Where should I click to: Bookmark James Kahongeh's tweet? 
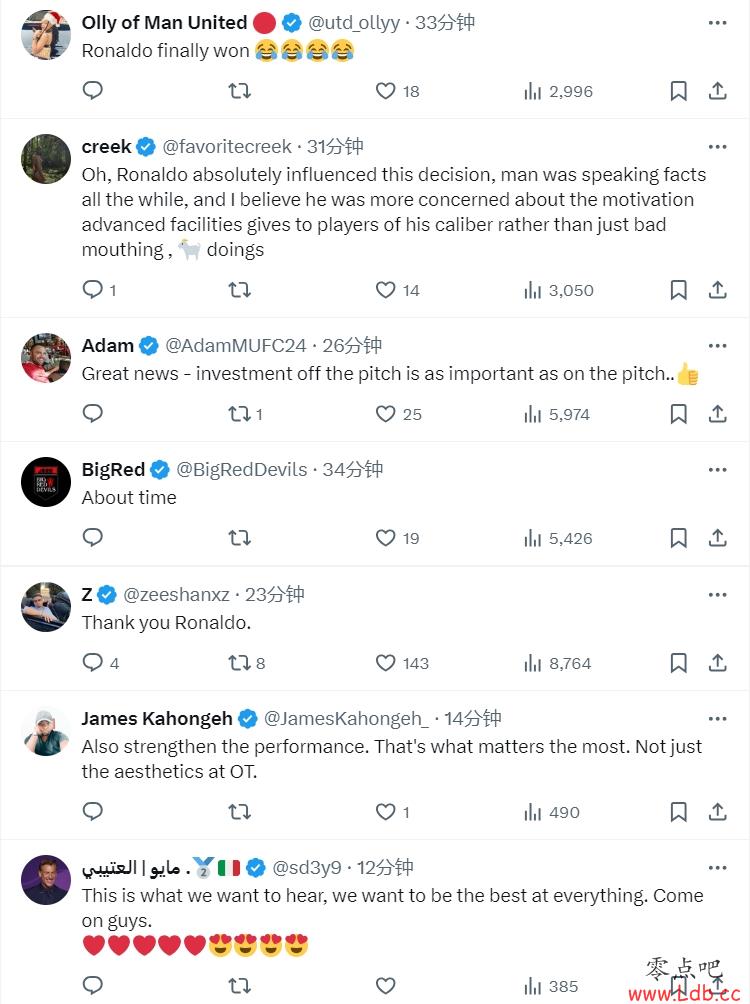click(678, 812)
